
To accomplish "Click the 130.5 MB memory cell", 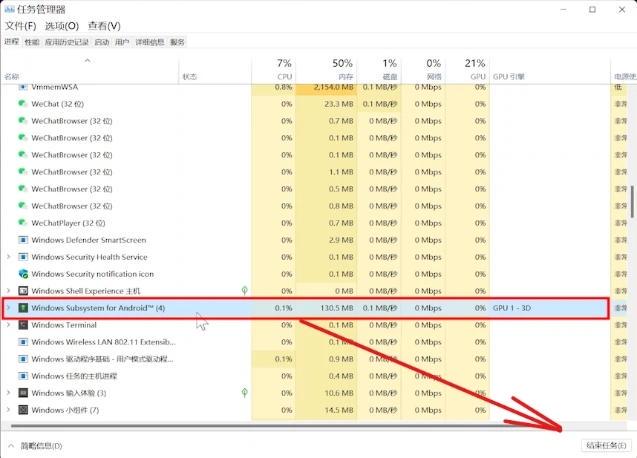I will coord(326,308).
